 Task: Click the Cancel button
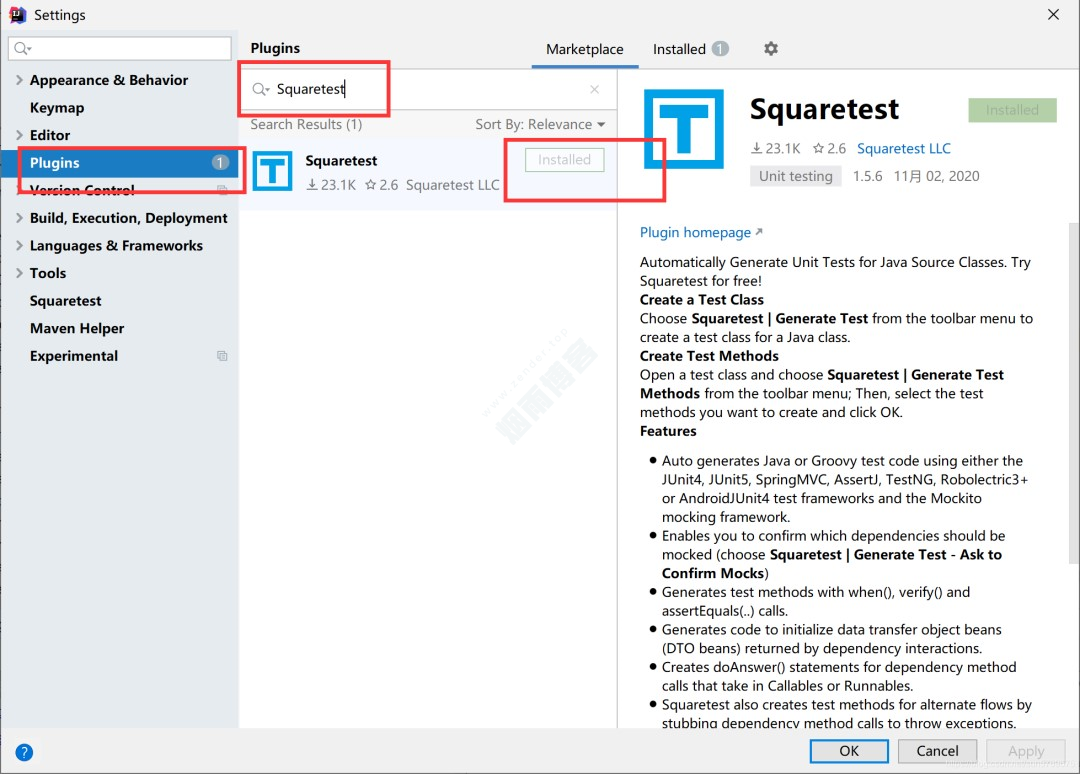point(937,751)
